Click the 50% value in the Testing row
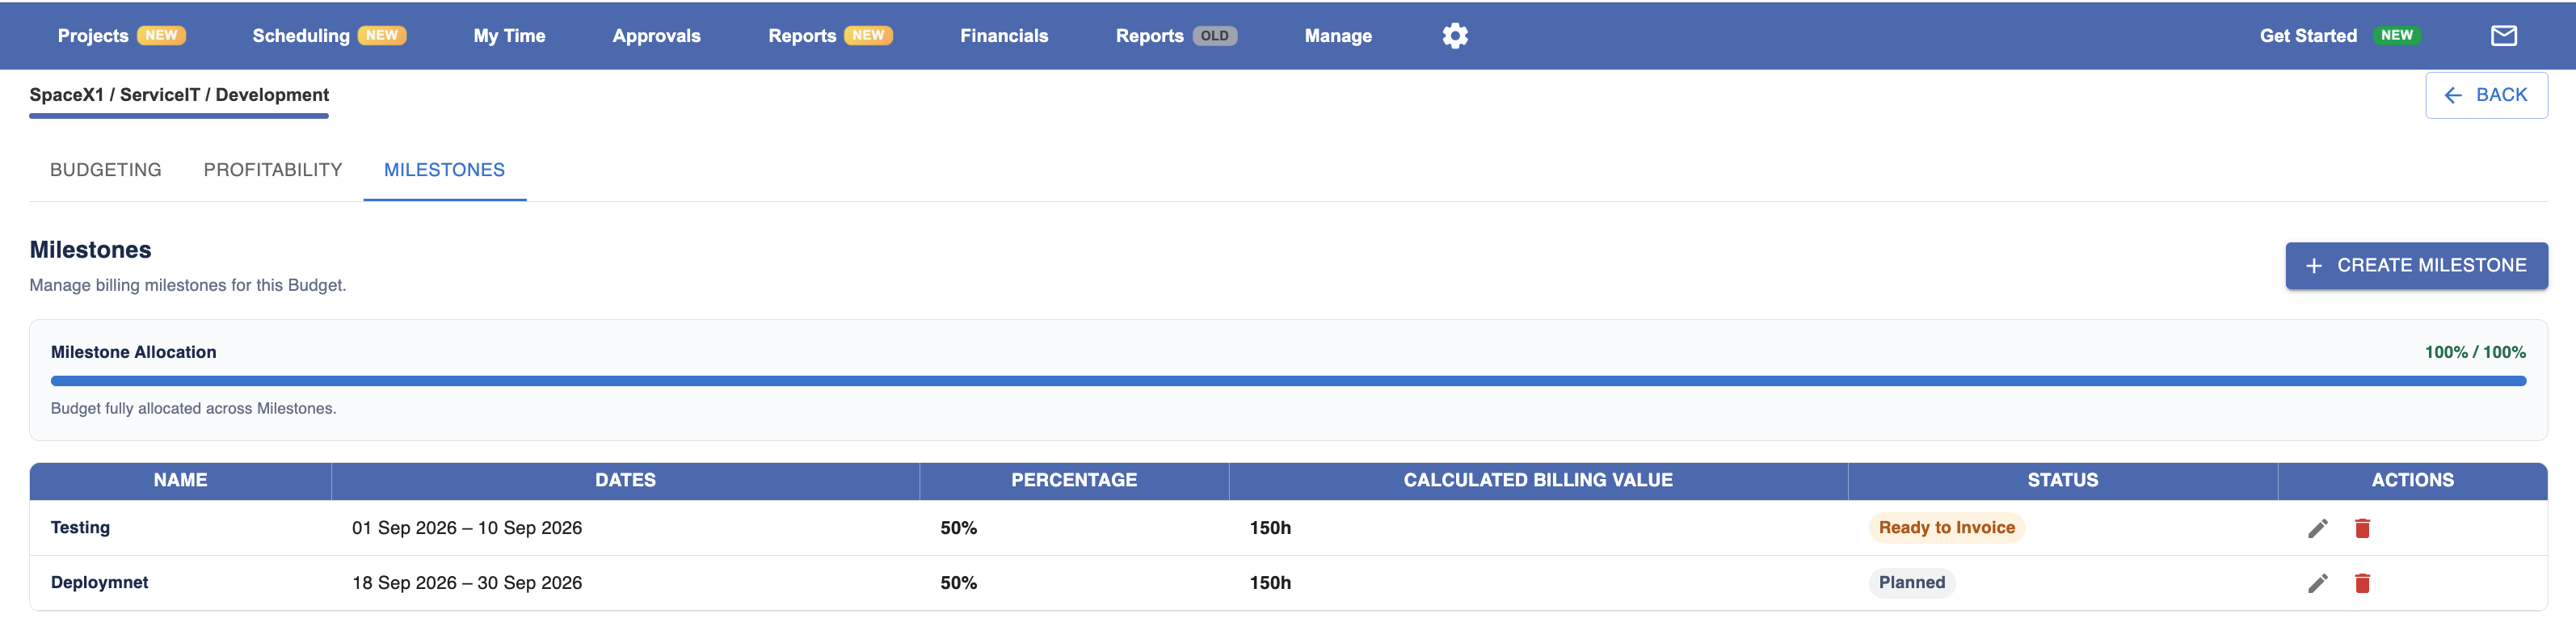 958,528
